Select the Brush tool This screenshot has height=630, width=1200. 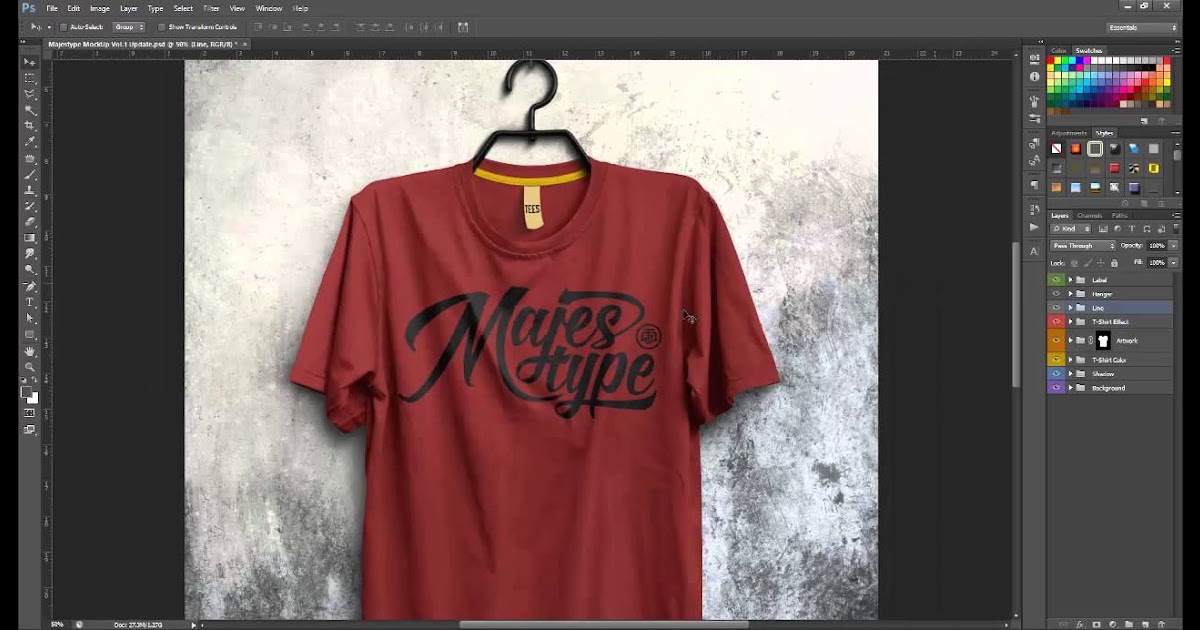[x=30, y=174]
